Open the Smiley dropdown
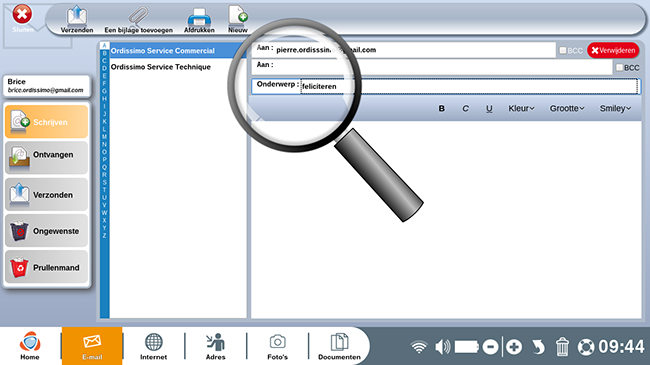The width and height of the screenshot is (650, 365). point(615,108)
